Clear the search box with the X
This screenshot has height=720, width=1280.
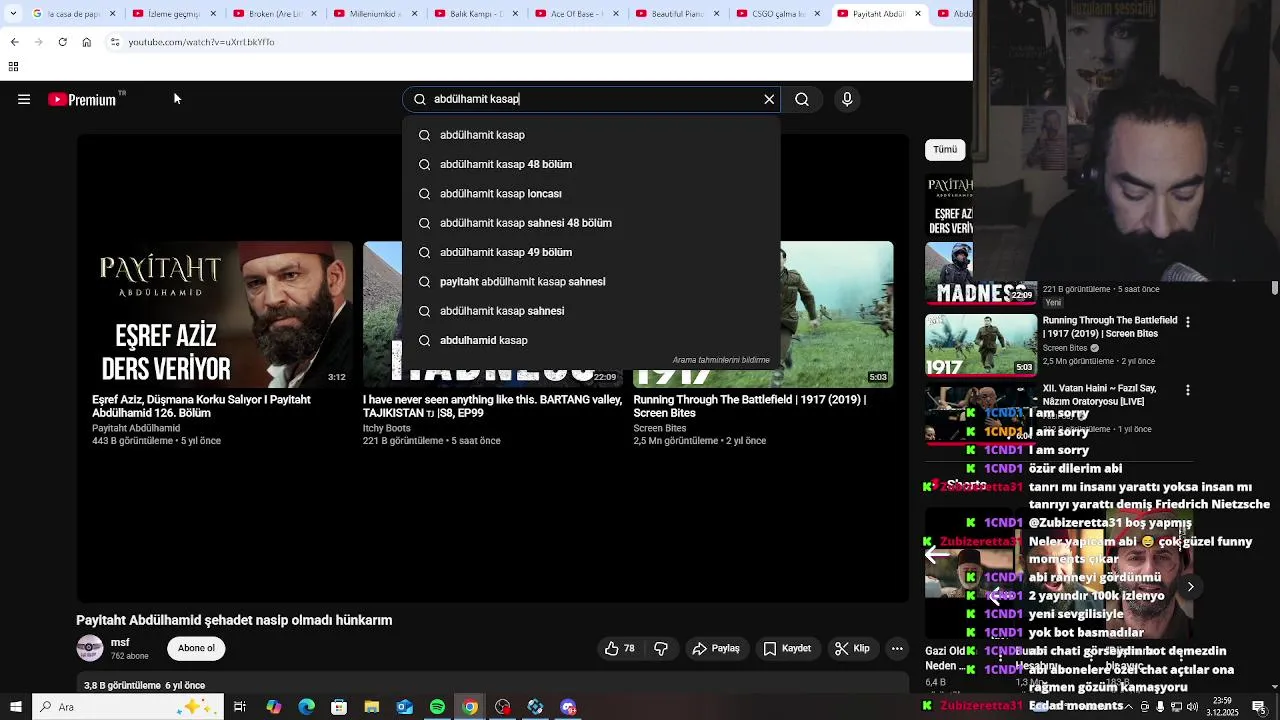pyautogui.click(x=769, y=99)
